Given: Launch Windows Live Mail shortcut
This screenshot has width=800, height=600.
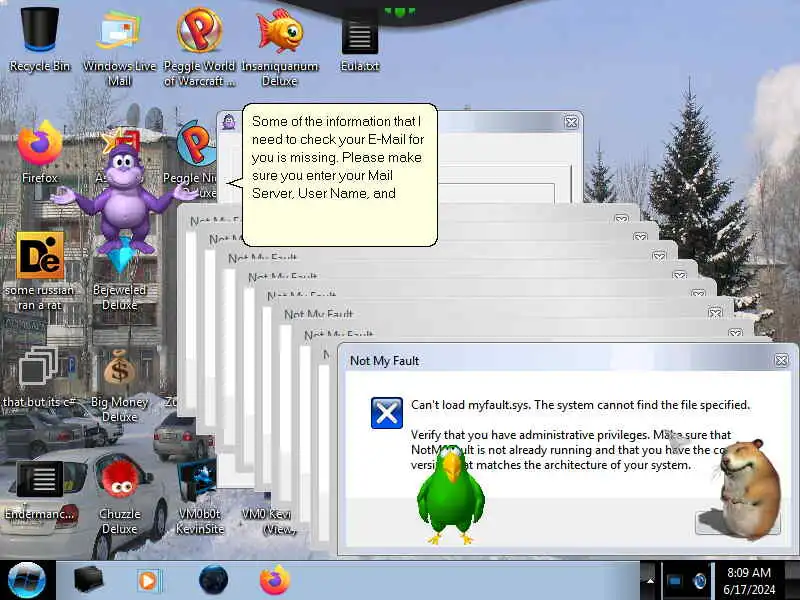Looking at the screenshot, I should (x=119, y=47).
